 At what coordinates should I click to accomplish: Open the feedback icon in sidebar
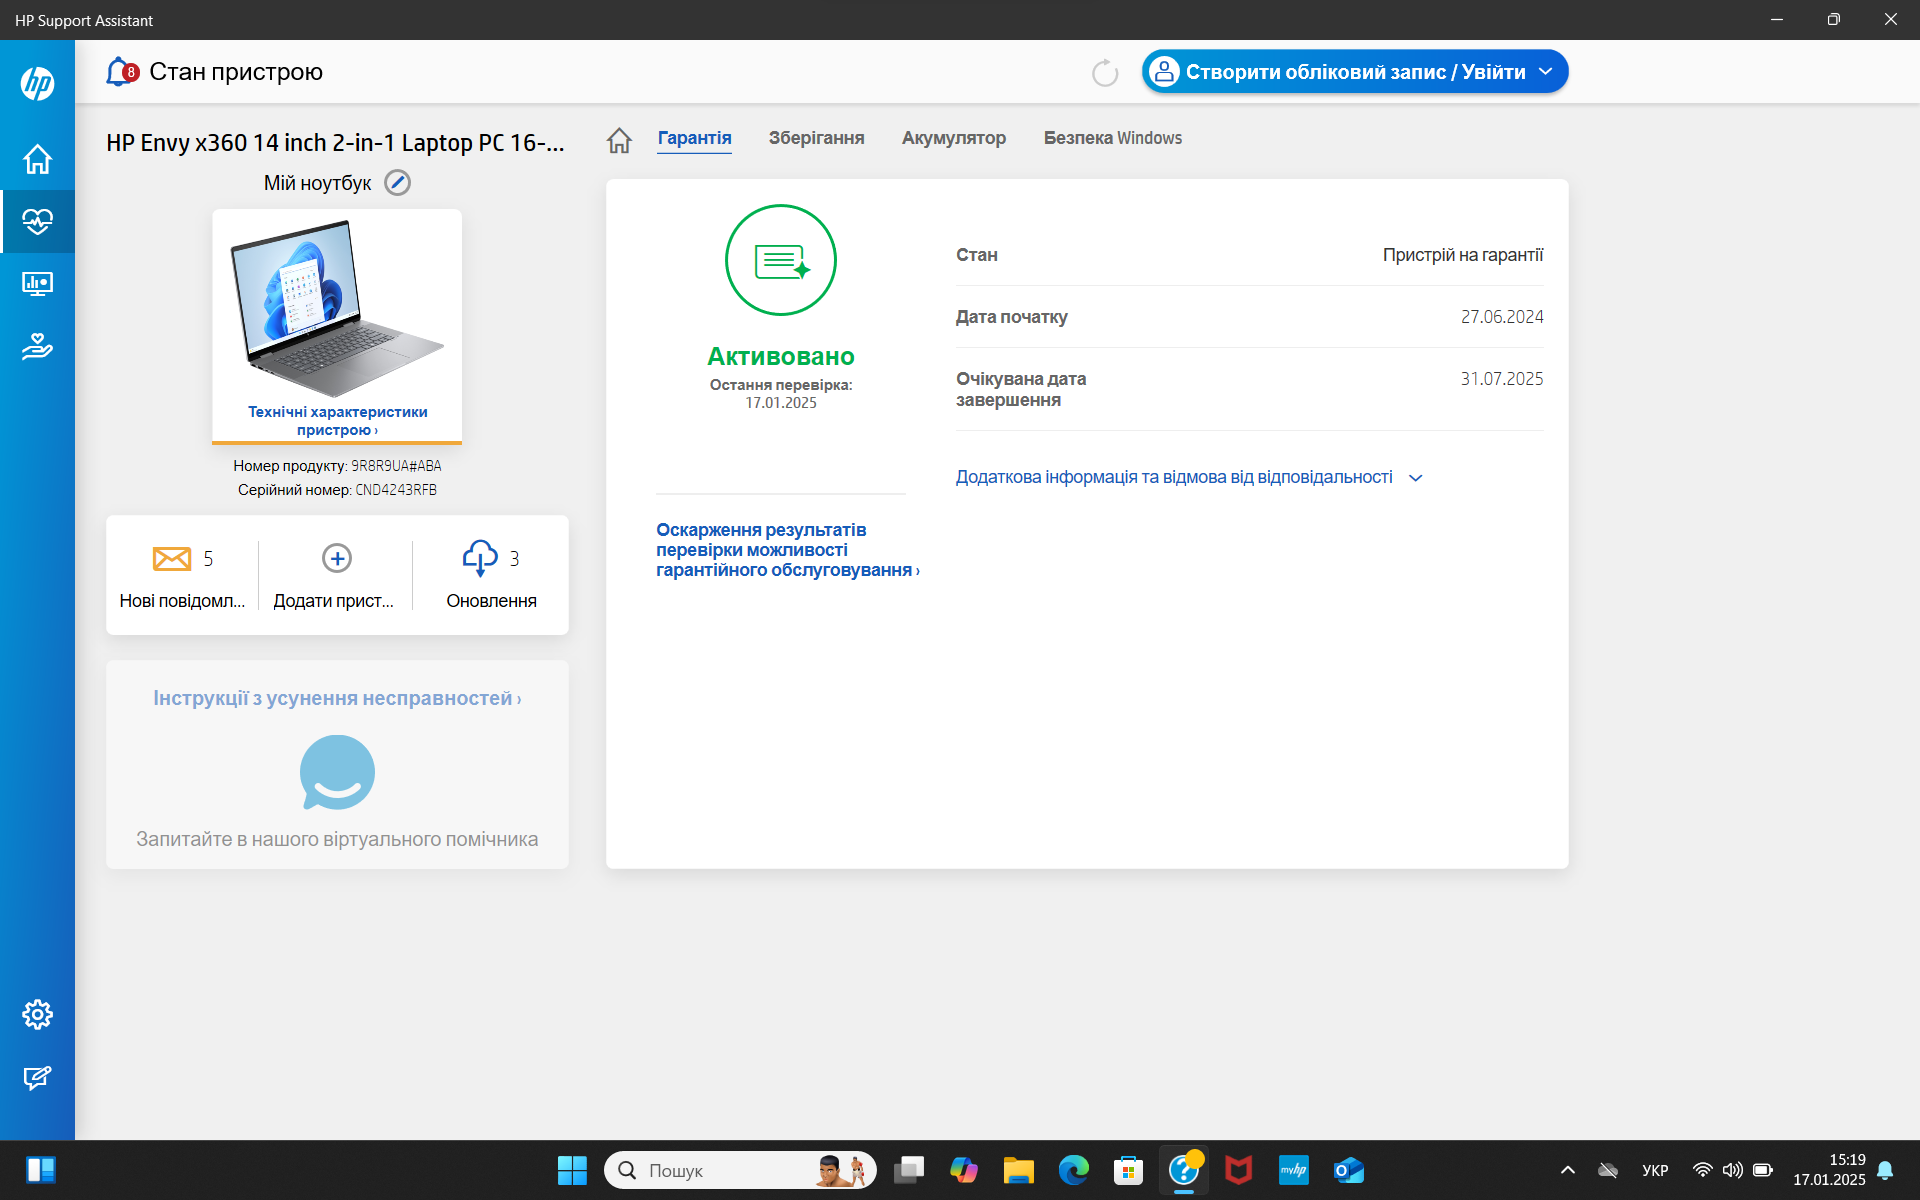tap(38, 1077)
